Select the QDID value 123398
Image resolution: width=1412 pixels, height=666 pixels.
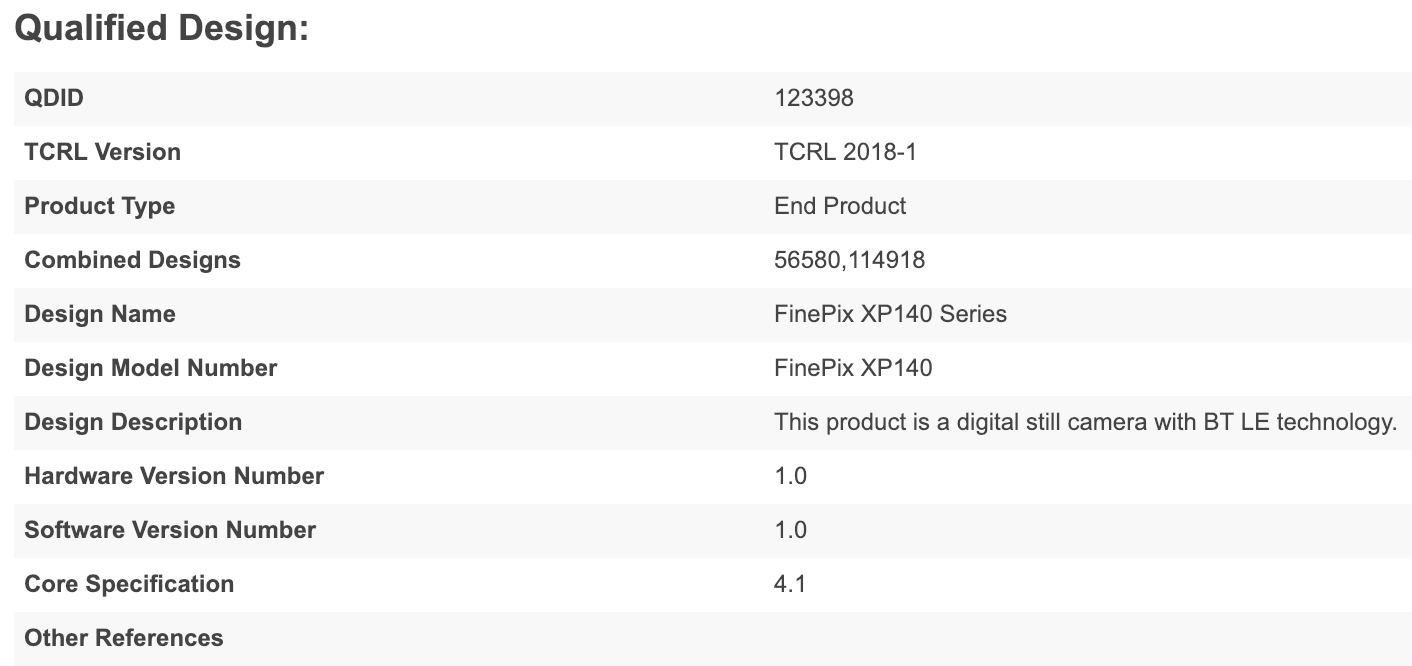pos(813,98)
